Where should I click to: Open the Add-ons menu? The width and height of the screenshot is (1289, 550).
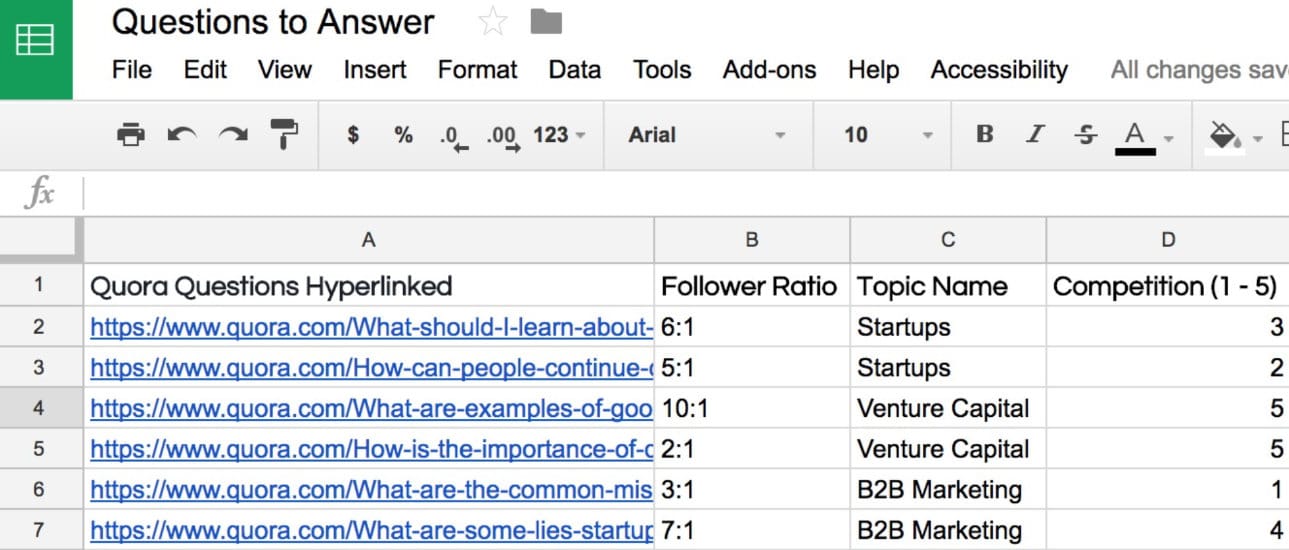pos(769,70)
